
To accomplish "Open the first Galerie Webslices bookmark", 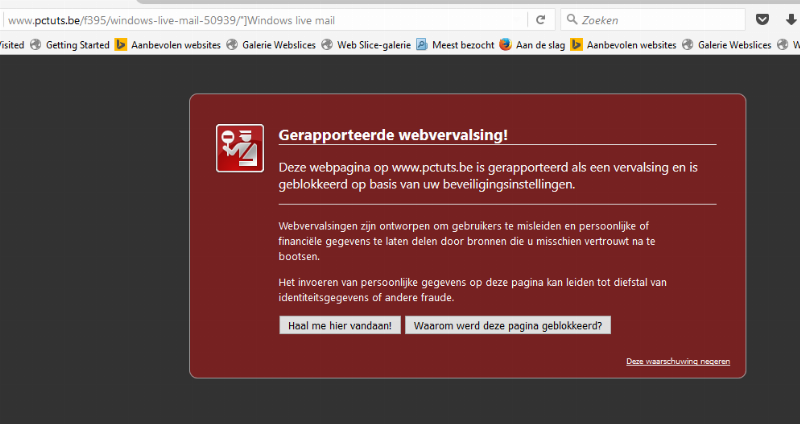I will pyautogui.click(x=278, y=44).
